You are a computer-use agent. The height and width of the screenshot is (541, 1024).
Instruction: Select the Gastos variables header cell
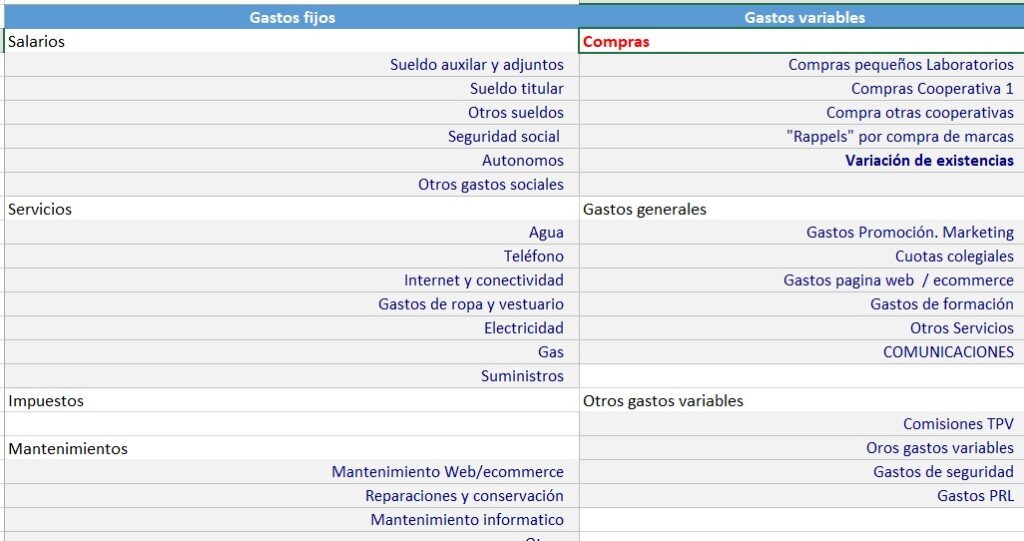(x=801, y=18)
